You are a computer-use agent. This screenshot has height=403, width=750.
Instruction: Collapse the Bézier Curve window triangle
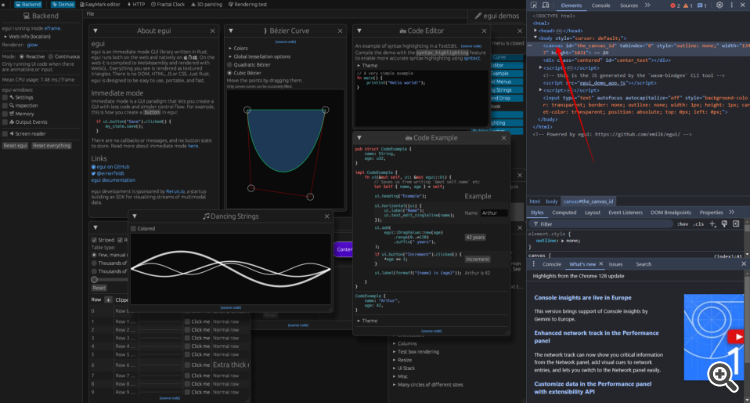[232, 32]
